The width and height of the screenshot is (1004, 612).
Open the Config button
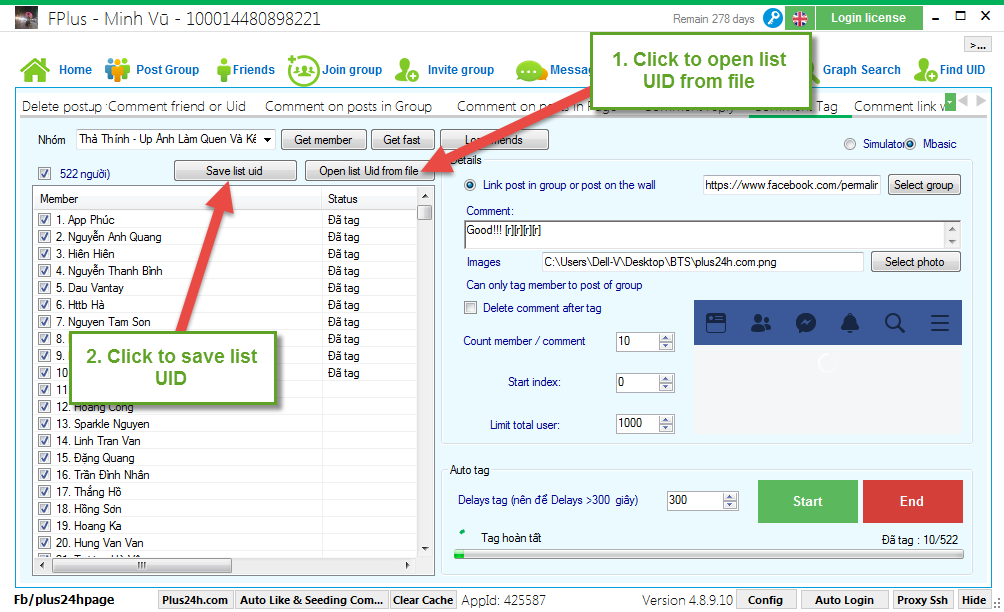tap(765, 600)
